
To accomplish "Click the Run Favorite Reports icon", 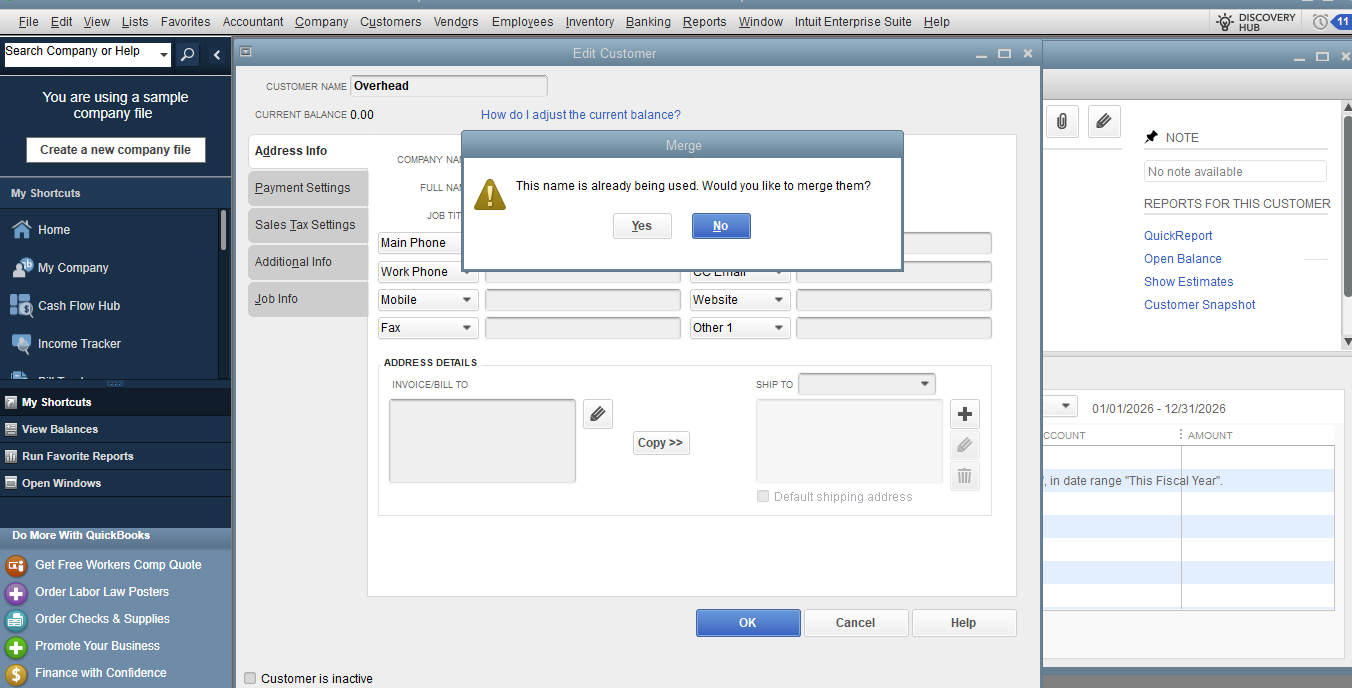I will click(x=11, y=456).
